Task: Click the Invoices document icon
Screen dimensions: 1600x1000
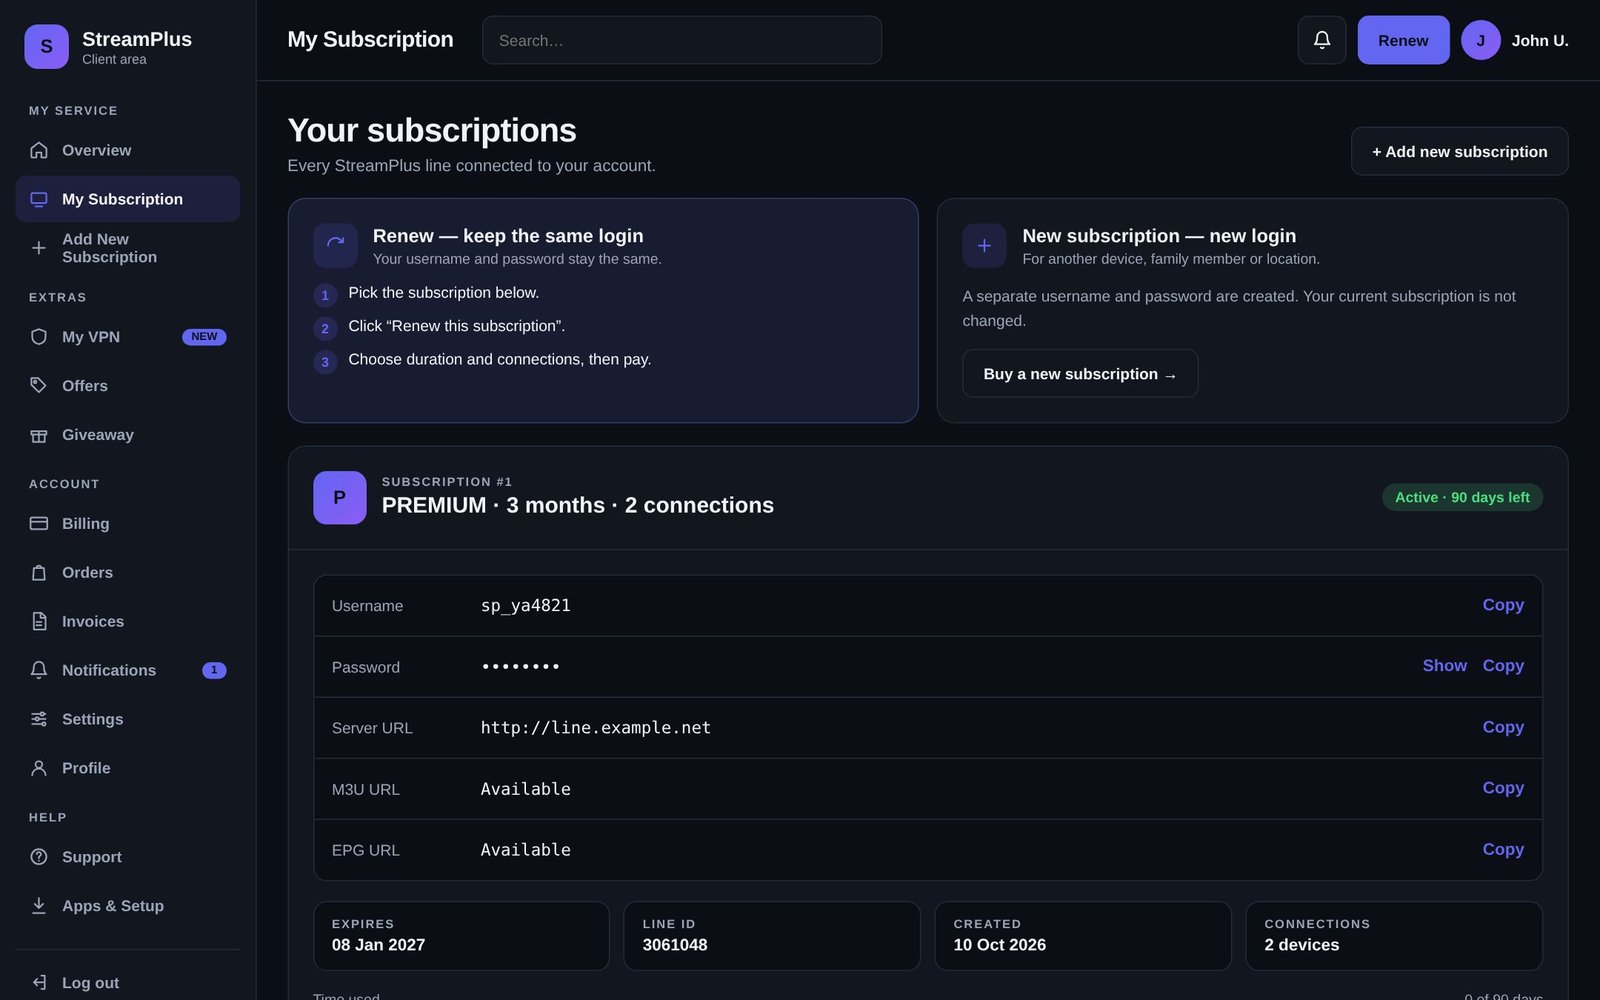Action: [39, 621]
